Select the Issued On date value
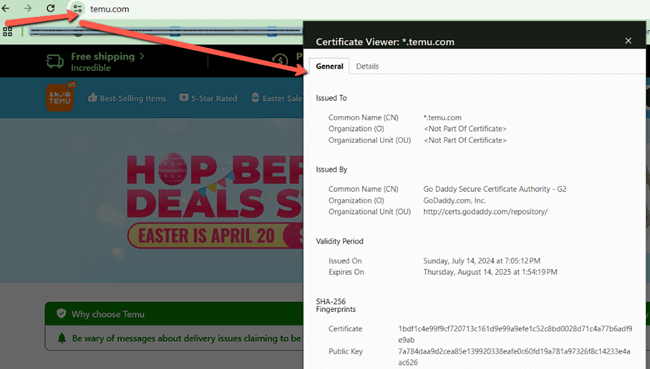The image size is (650, 369). click(482, 261)
